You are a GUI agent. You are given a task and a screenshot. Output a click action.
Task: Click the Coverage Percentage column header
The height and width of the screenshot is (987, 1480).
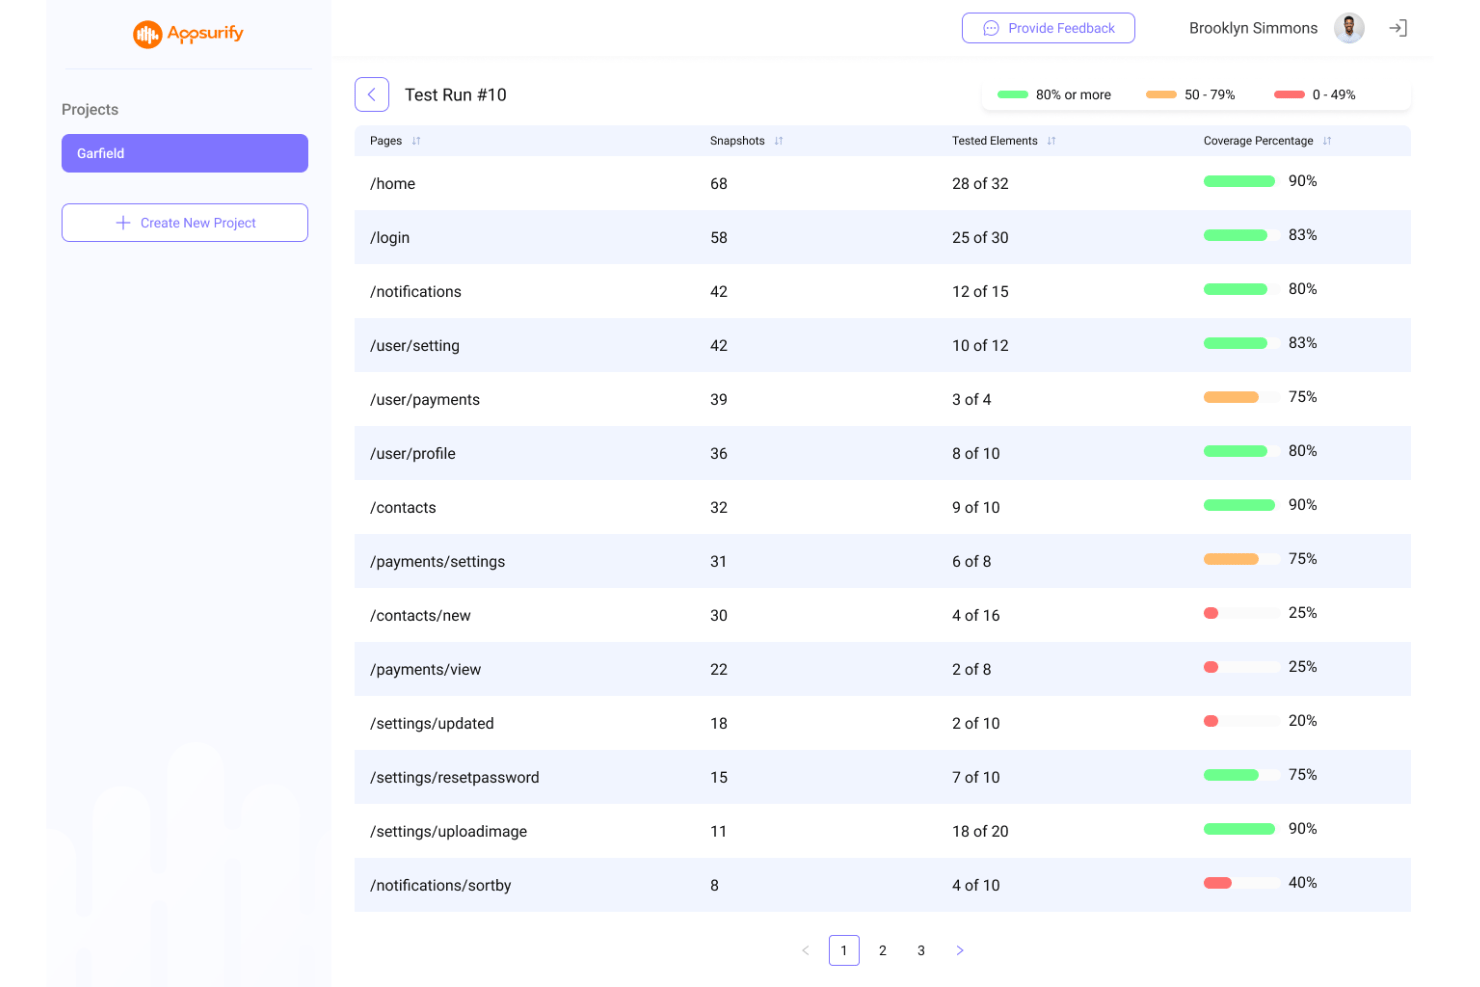[x=1258, y=141]
